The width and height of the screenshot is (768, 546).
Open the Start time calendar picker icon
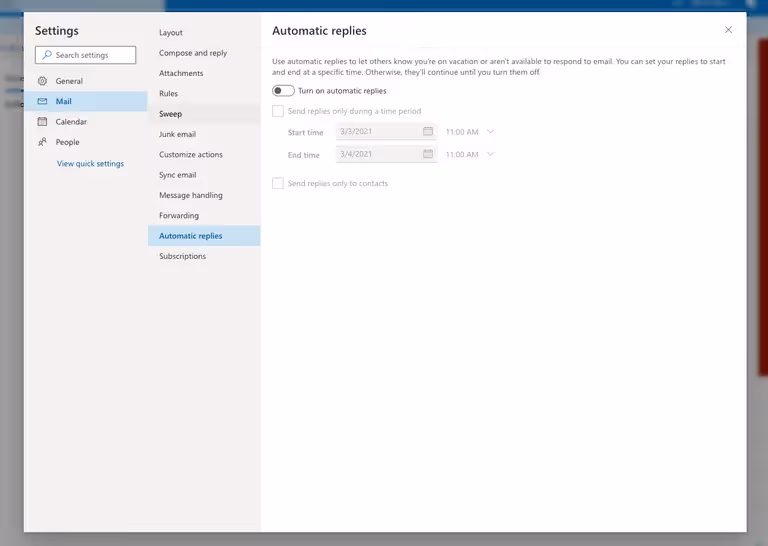pos(428,132)
